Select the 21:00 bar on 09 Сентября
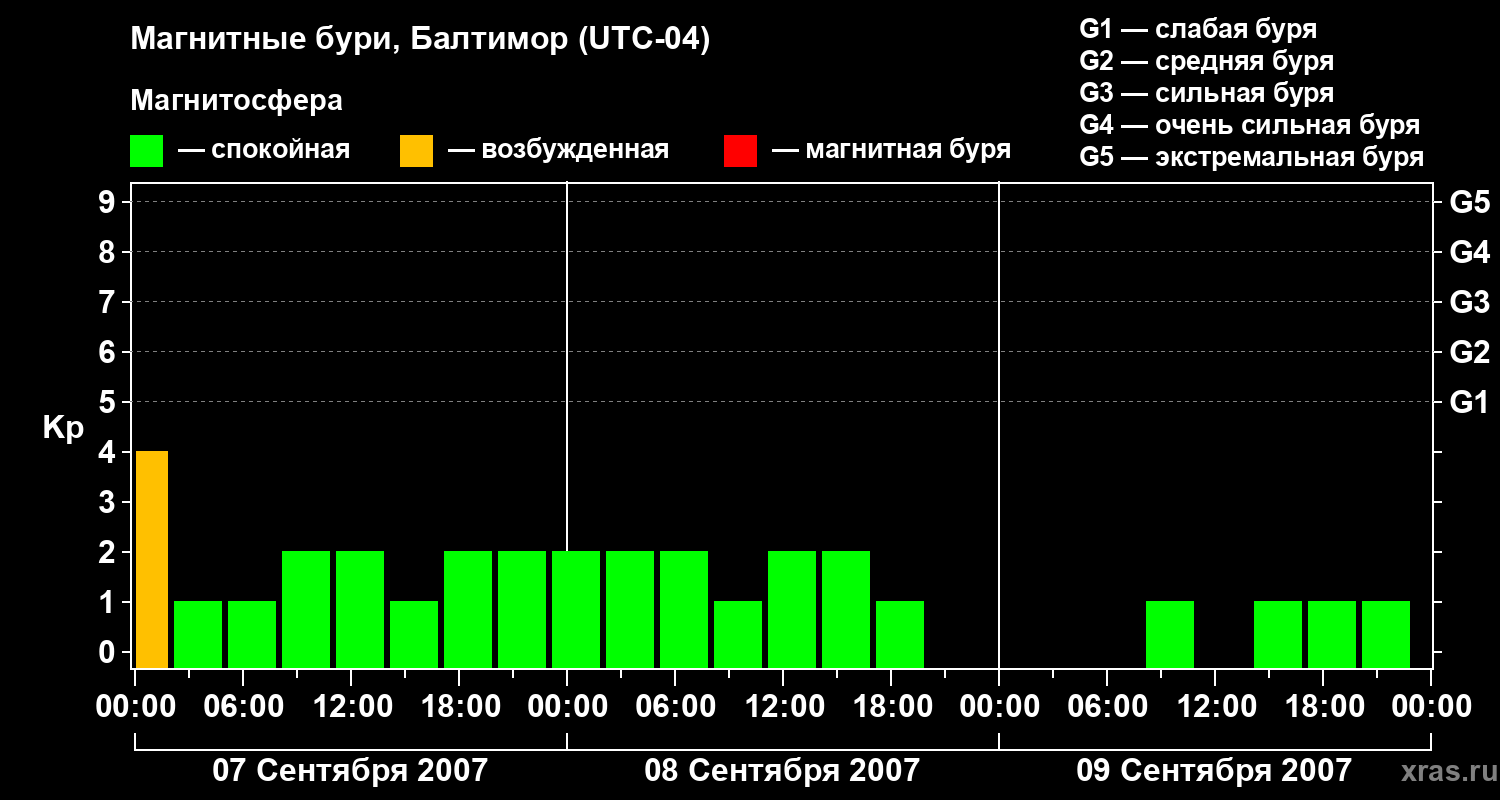1500x800 pixels. click(1386, 634)
